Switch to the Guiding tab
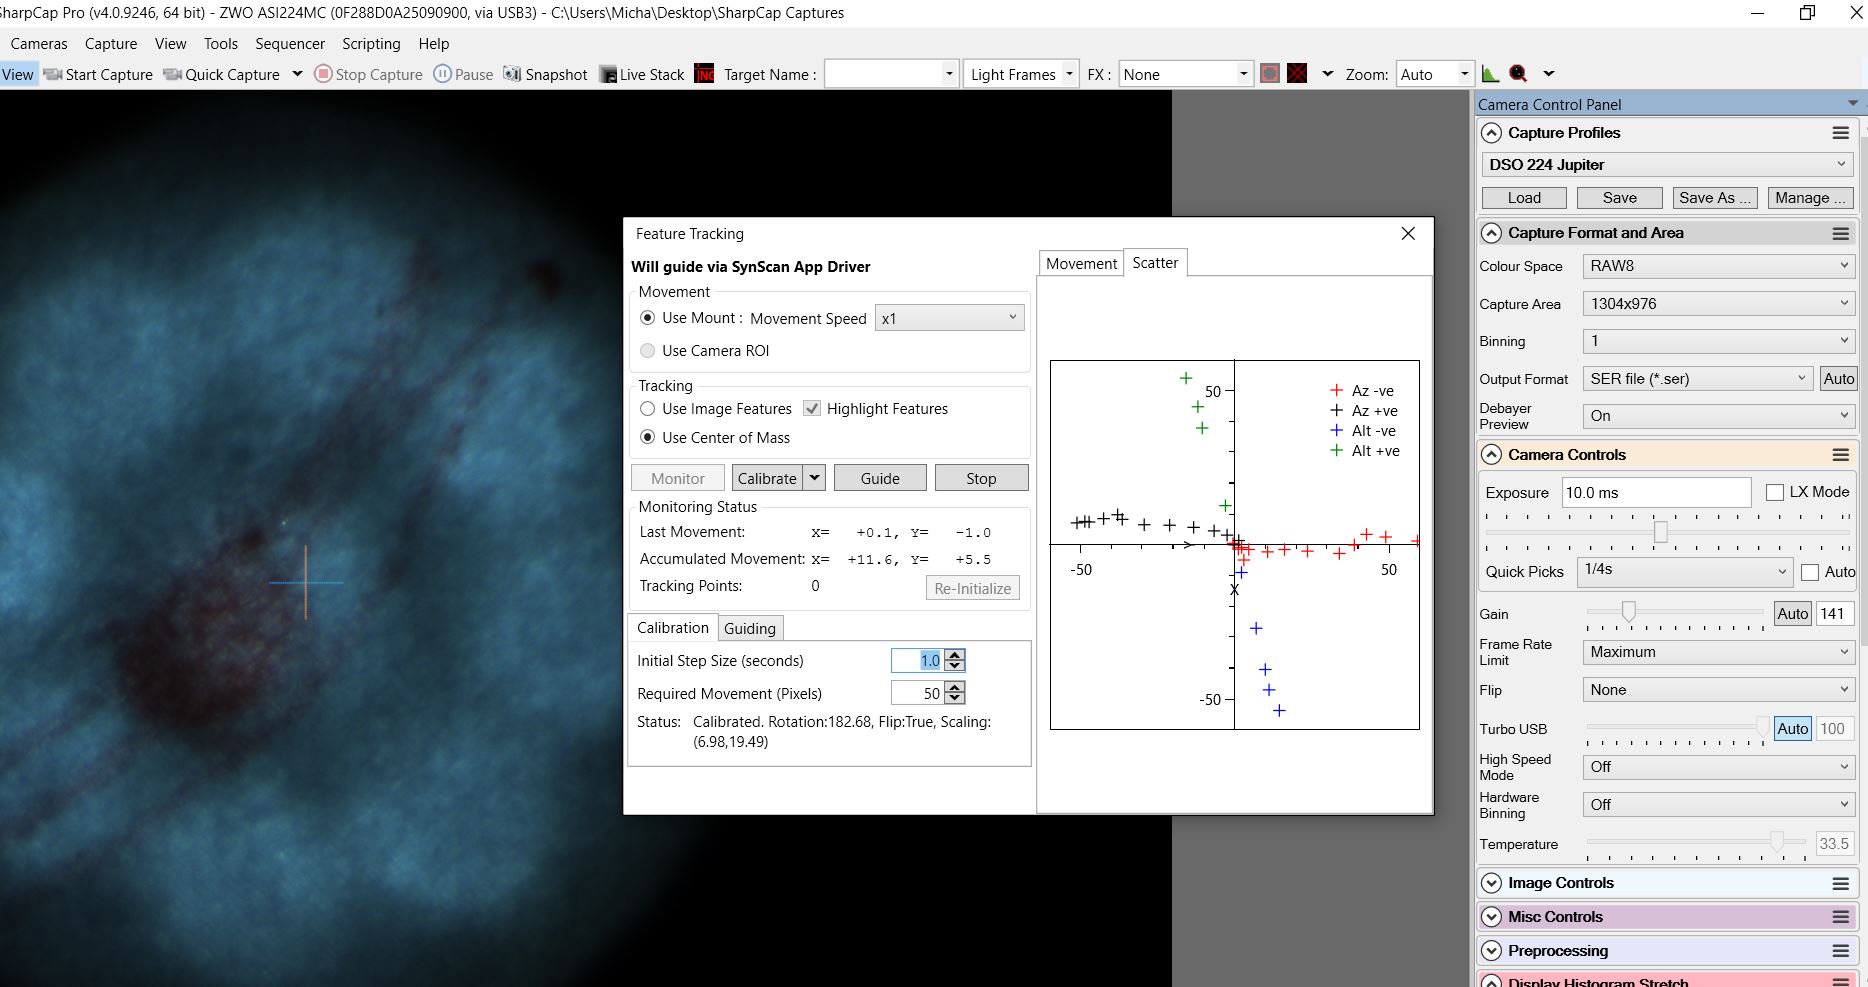 750,628
